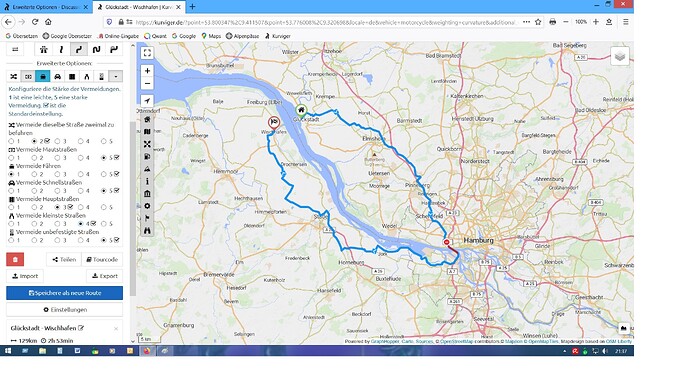Click the Export button

pyautogui.click(x=105, y=276)
